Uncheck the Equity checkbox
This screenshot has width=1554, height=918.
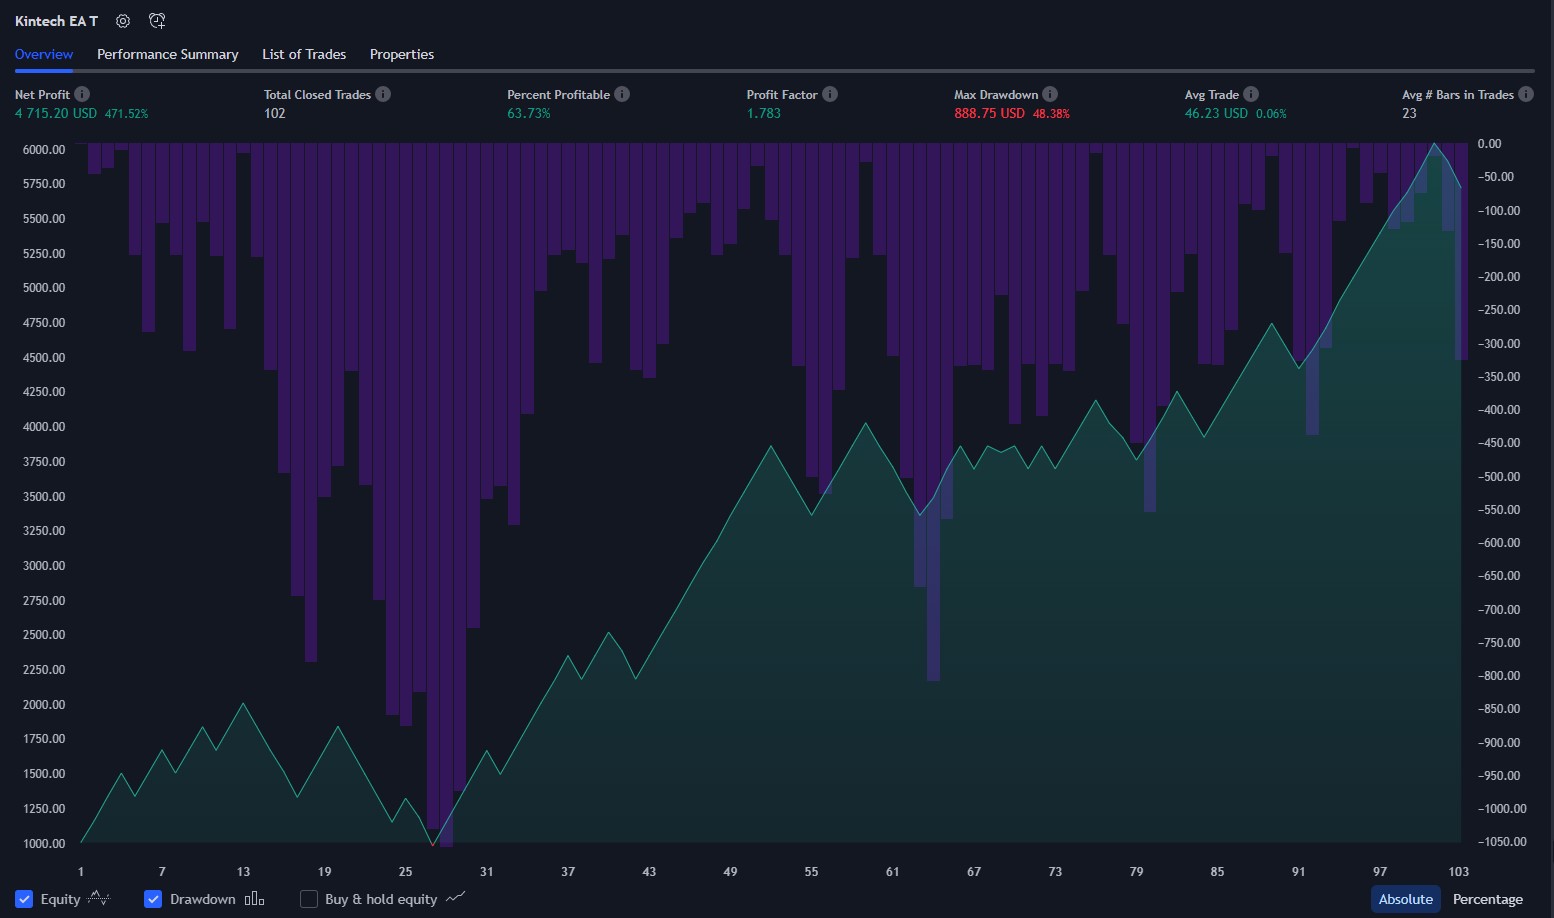tap(24, 899)
